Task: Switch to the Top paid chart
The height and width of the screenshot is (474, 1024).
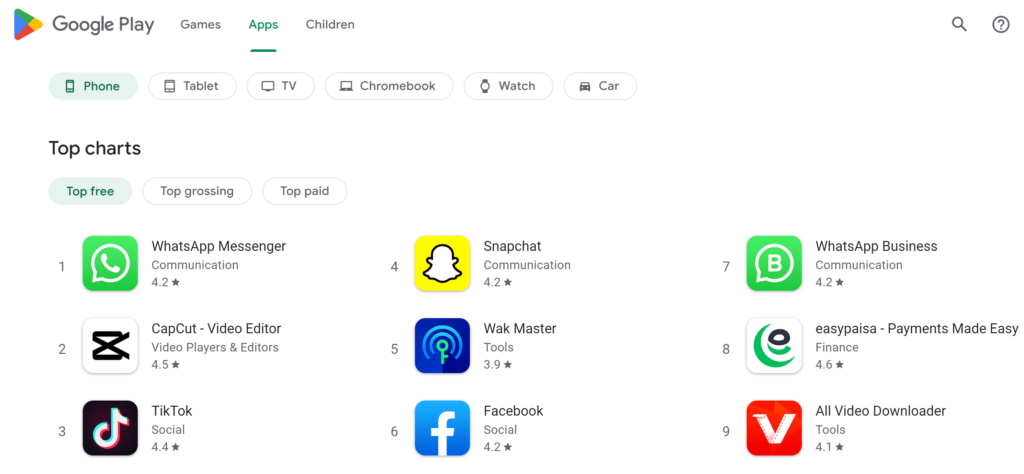Action: 304,191
